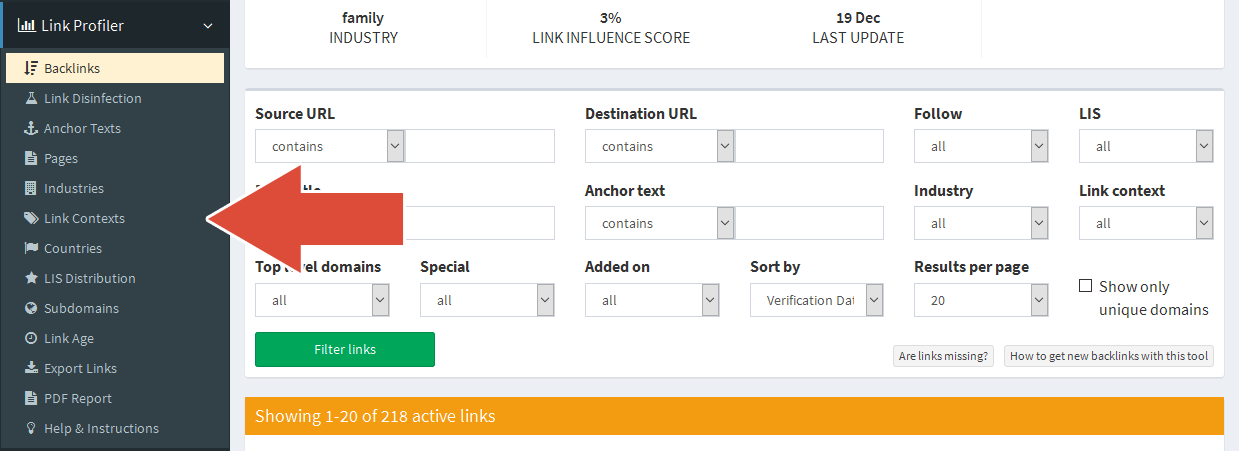Image resolution: width=1239 pixels, height=451 pixels.
Task: Open LIS Distribution from the sidebar
Action: click(x=115, y=278)
